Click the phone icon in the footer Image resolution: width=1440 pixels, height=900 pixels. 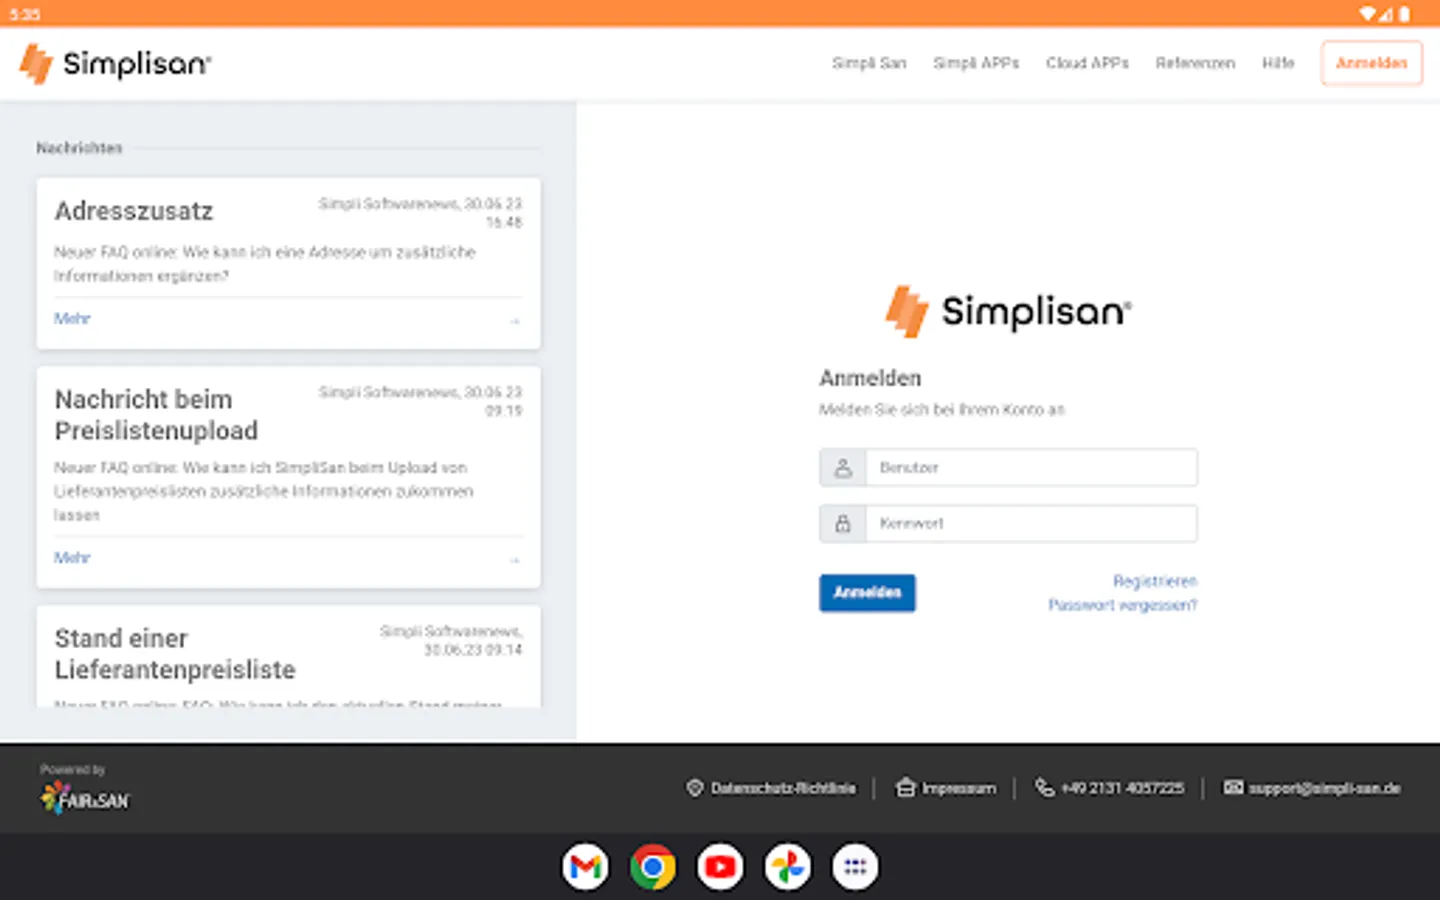[1044, 788]
